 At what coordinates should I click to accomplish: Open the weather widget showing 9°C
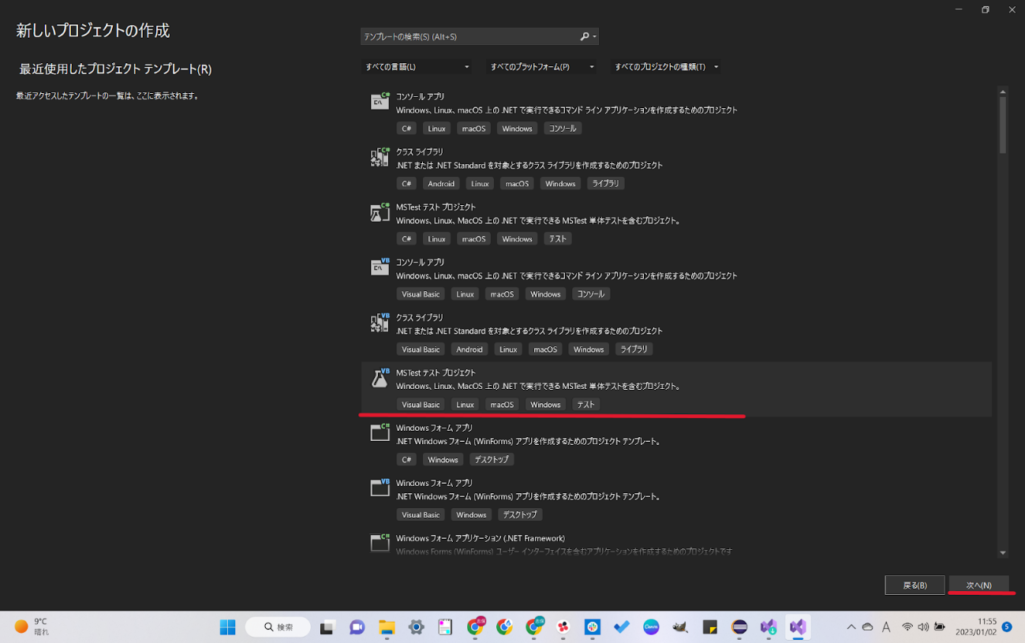[31, 627]
